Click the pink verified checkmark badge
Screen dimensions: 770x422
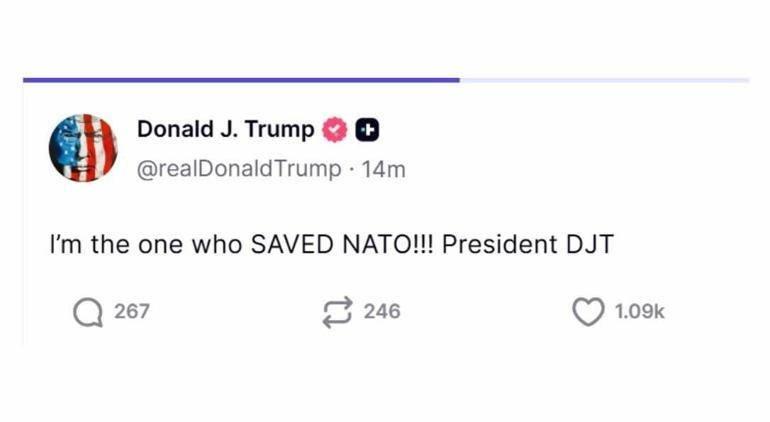[x=335, y=129]
